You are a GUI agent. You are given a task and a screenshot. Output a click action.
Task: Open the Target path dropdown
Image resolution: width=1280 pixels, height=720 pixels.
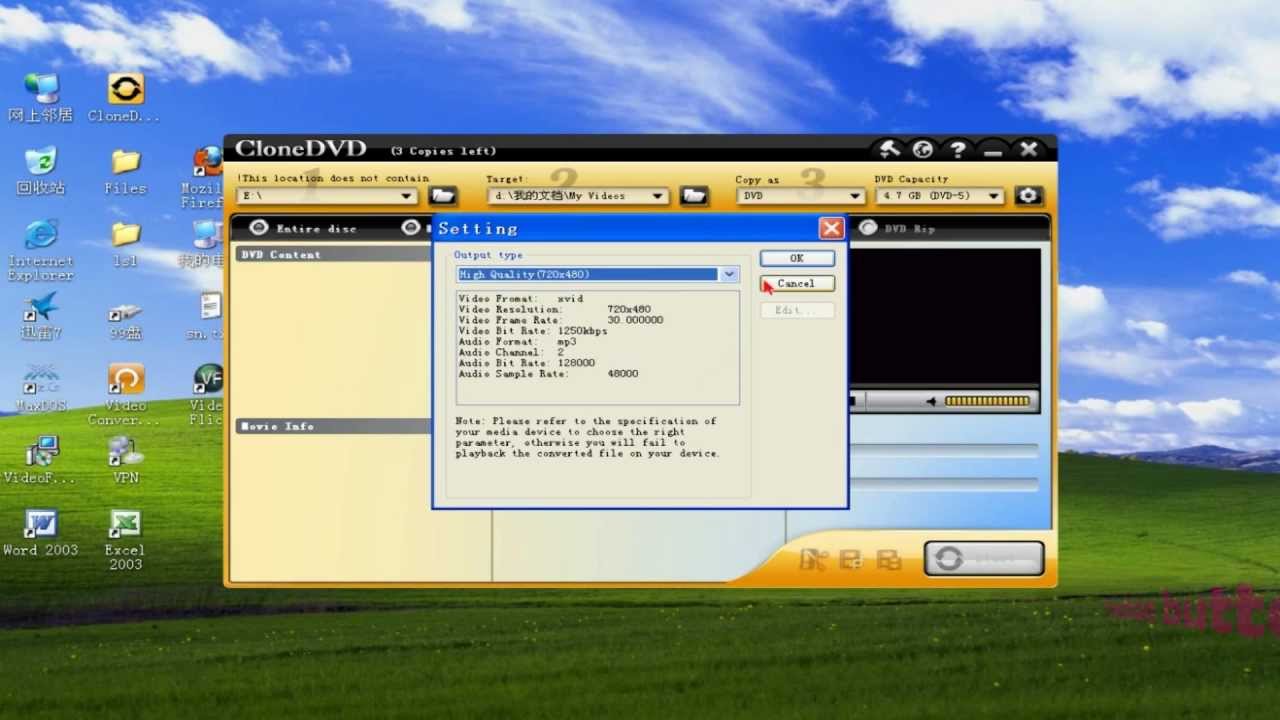[x=657, y=196]
